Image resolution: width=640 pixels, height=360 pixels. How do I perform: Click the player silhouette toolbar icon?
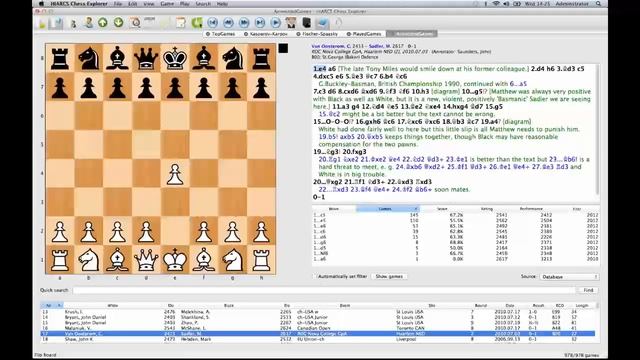click(x=88, y=22)
